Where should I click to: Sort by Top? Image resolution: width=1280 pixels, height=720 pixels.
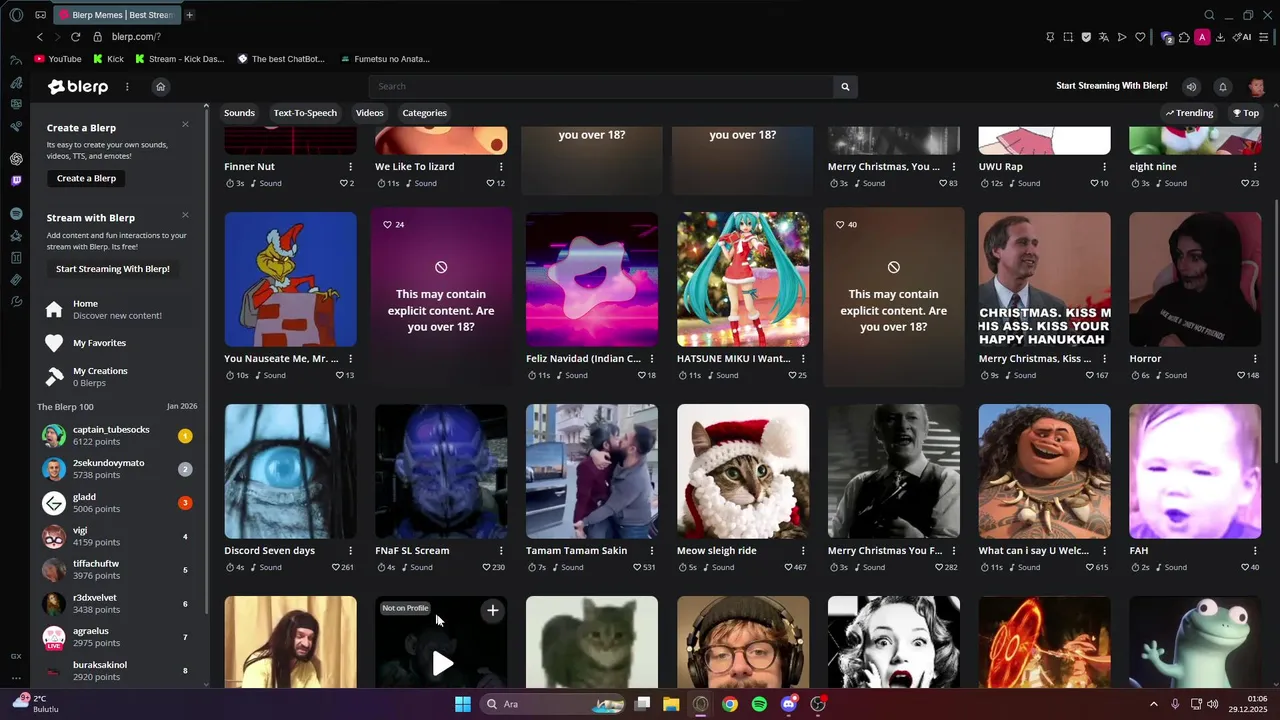[1246, 113]
